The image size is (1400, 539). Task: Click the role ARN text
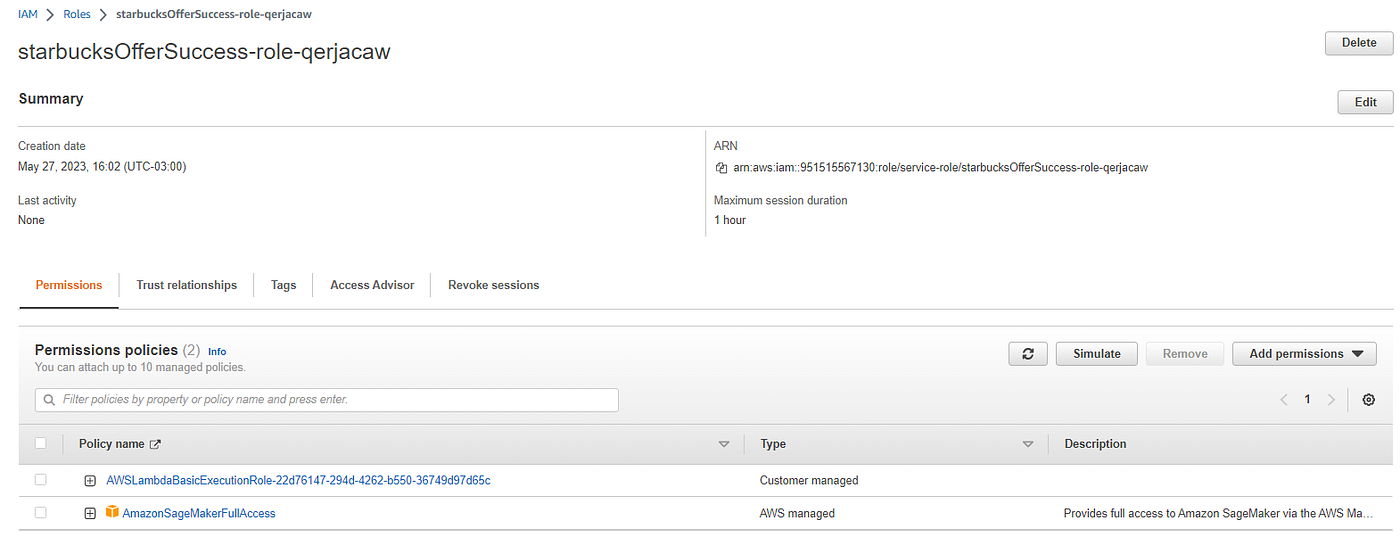[940, 168]
